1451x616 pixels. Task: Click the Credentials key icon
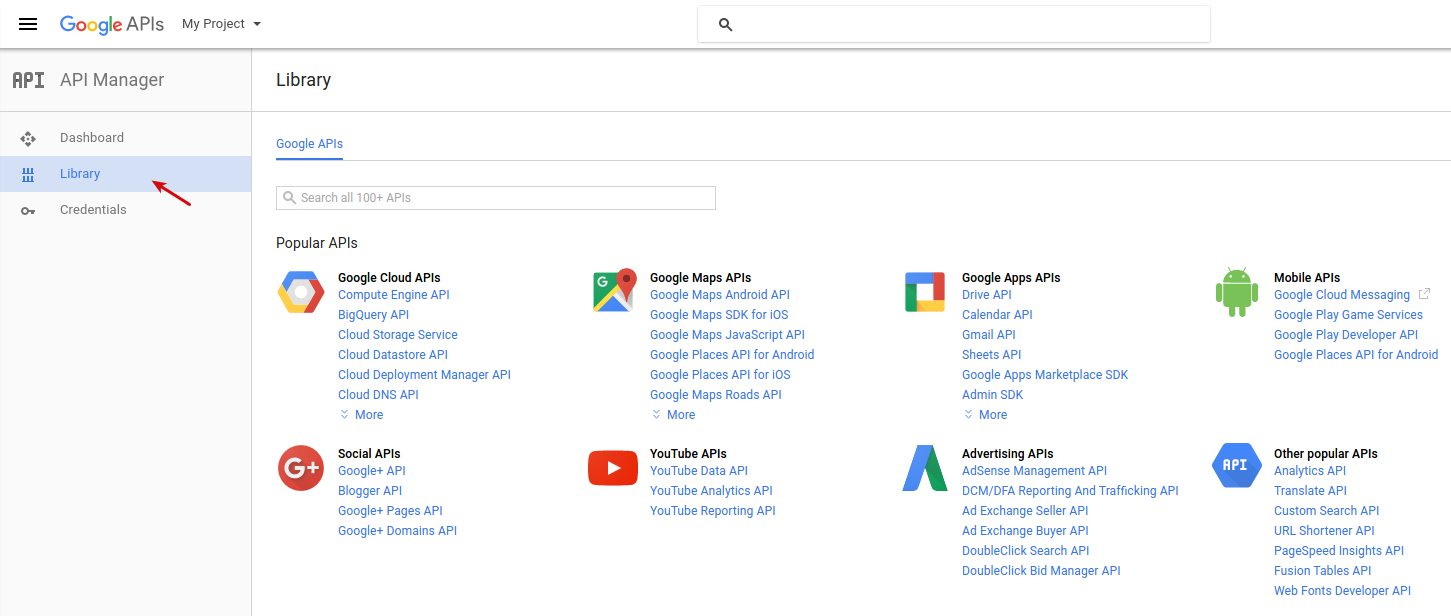point(28,210)
